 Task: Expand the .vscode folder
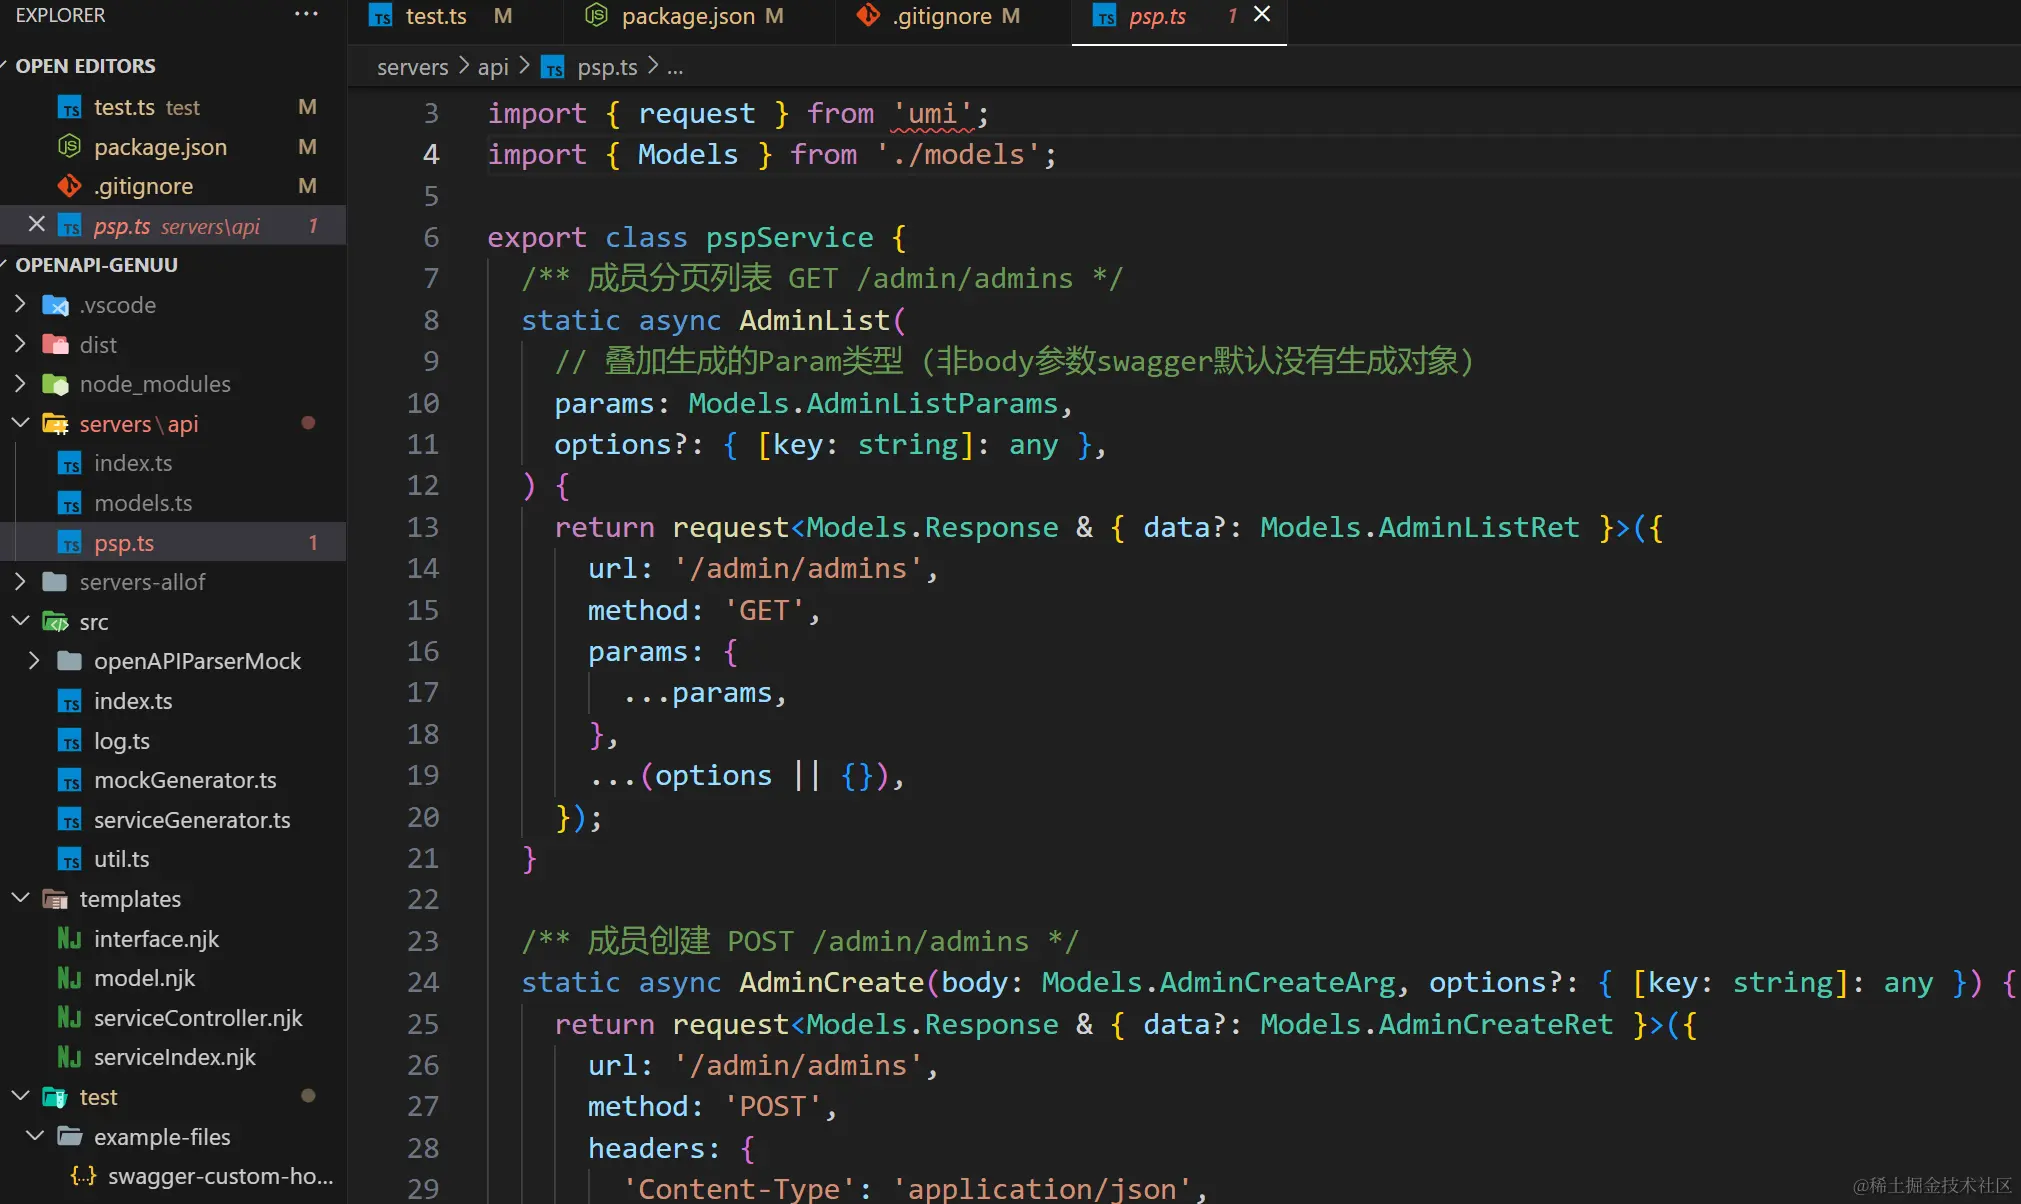coord(20,304)
